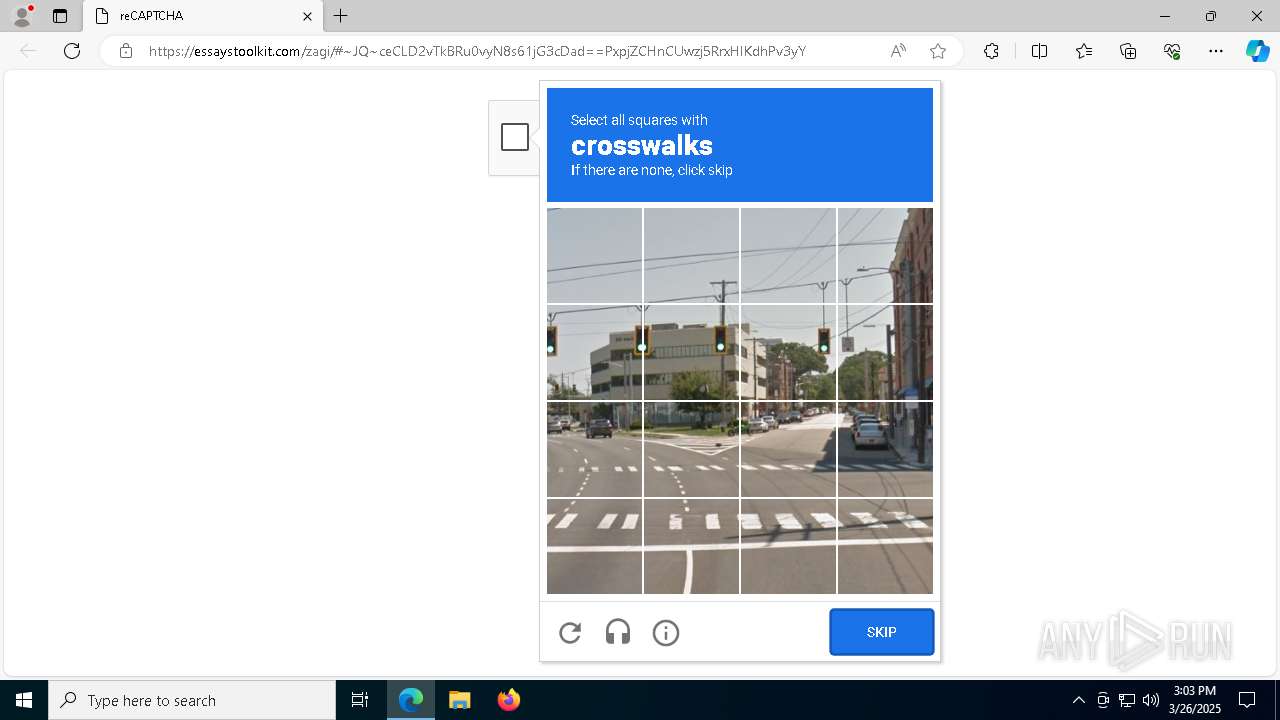This screenshot has width=1280, height=720.
Task: Open the browser profile icon
Action: point(22,16)
